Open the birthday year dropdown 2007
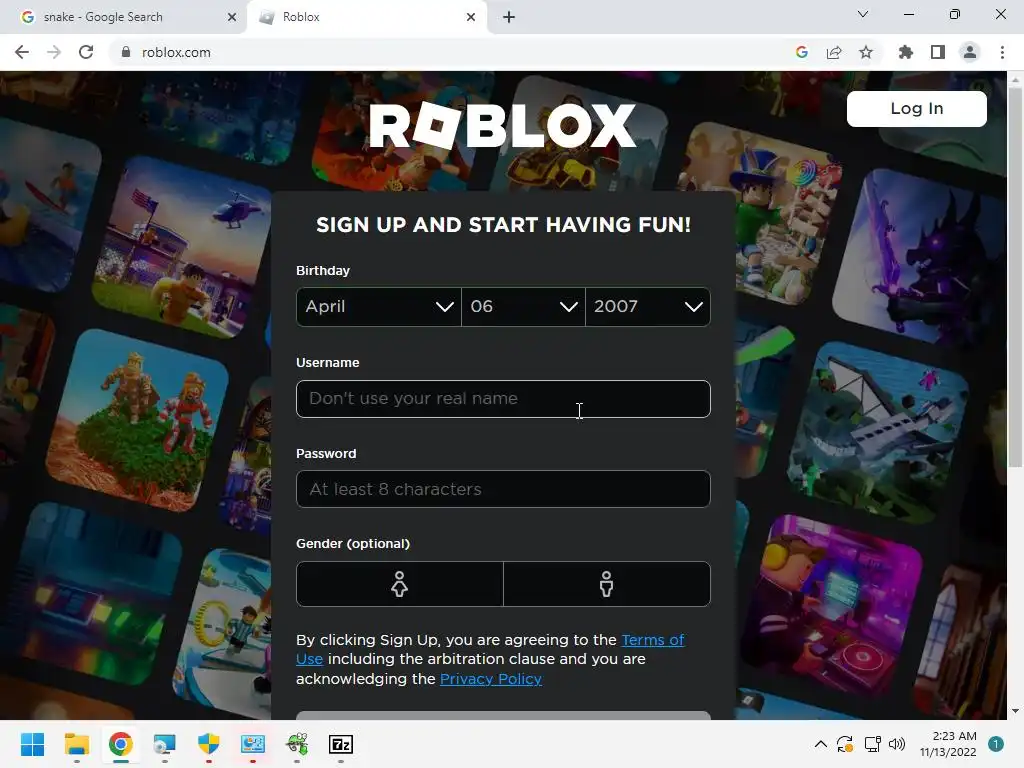1024x768 pixels. click(648, 306)
